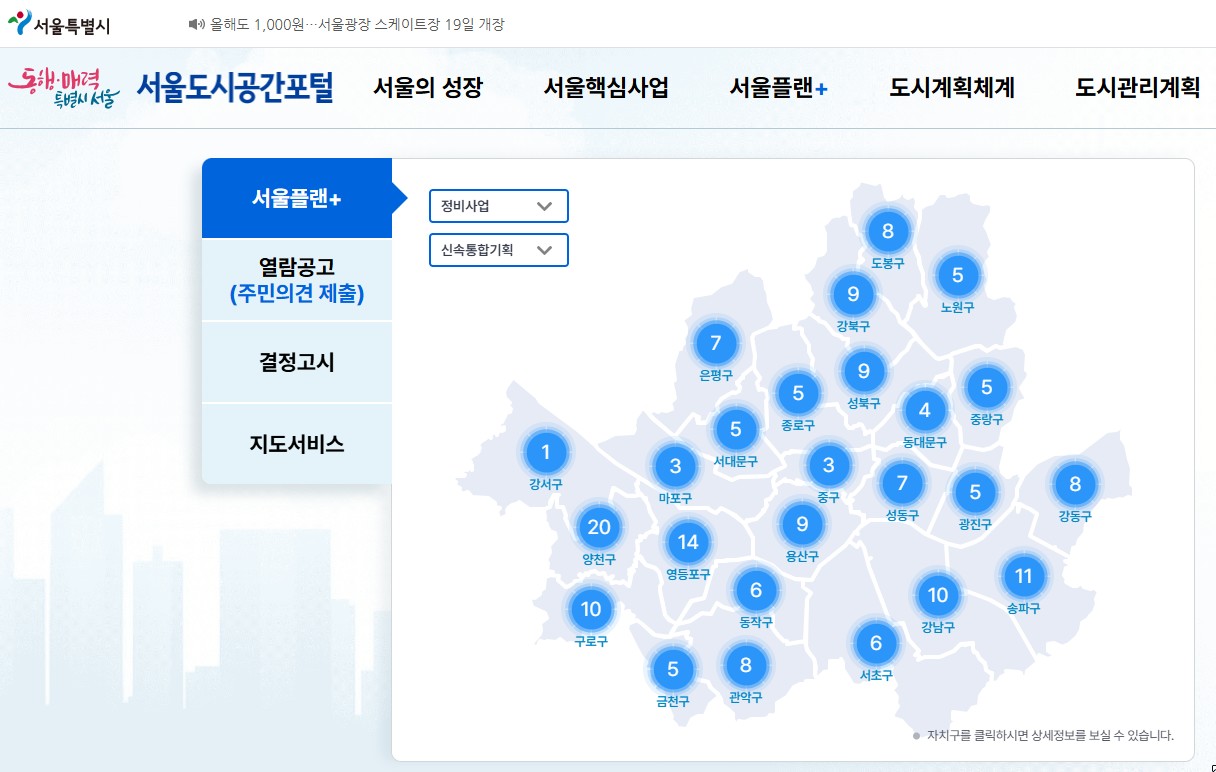
Task: Click the 광진구 marker showing 5
Action: tap(975, 491)
